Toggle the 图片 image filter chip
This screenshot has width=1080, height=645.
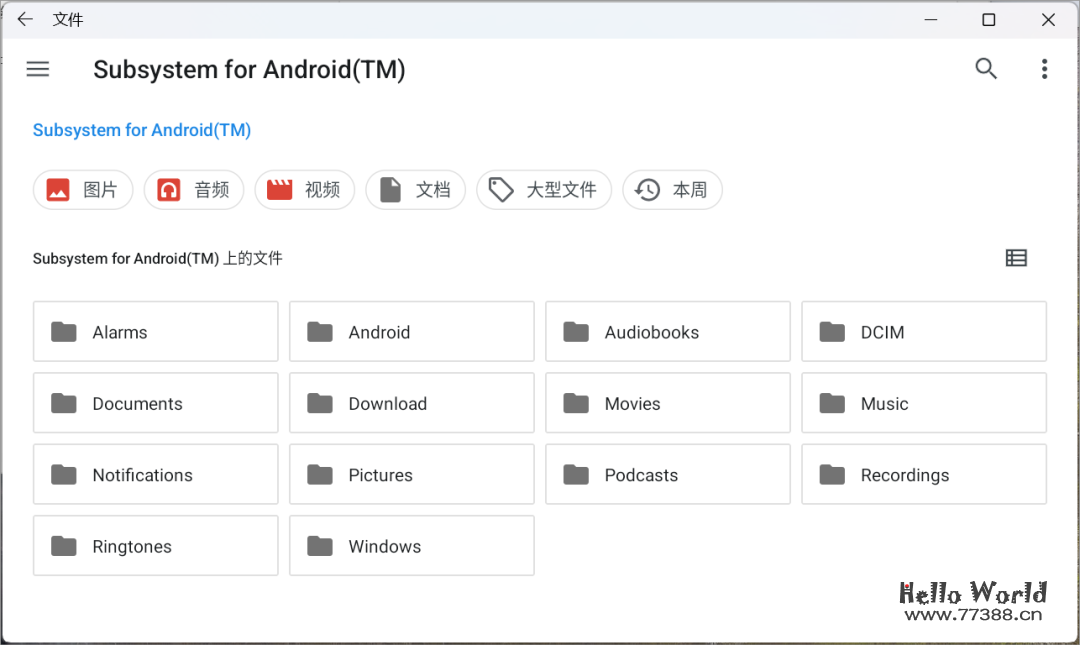click(x=83, y=190)
